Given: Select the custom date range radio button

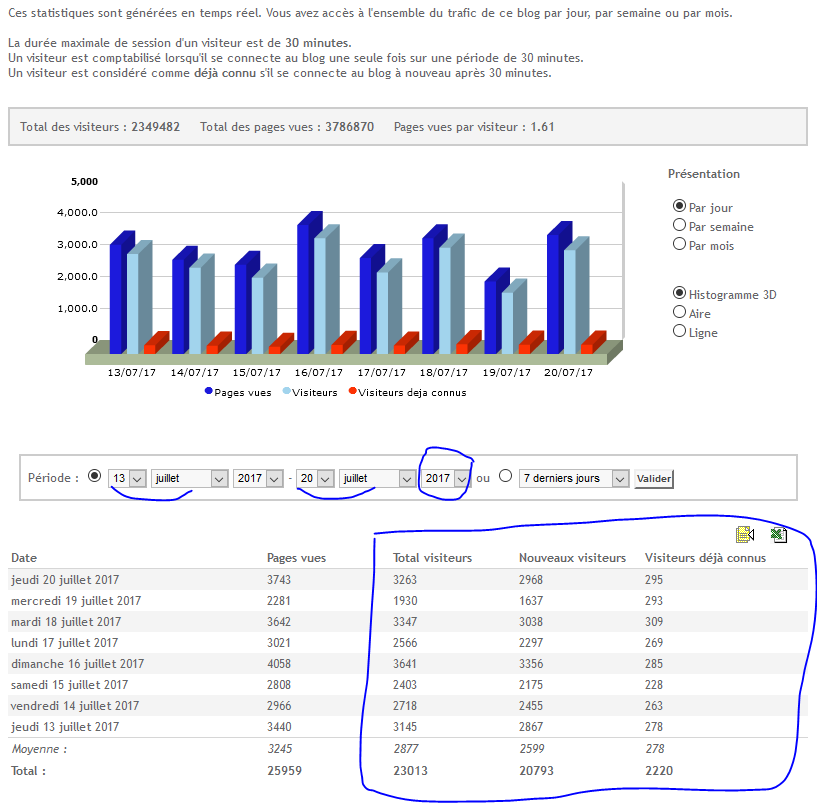Looking at the screenshot, I should [x=94, y=476].
